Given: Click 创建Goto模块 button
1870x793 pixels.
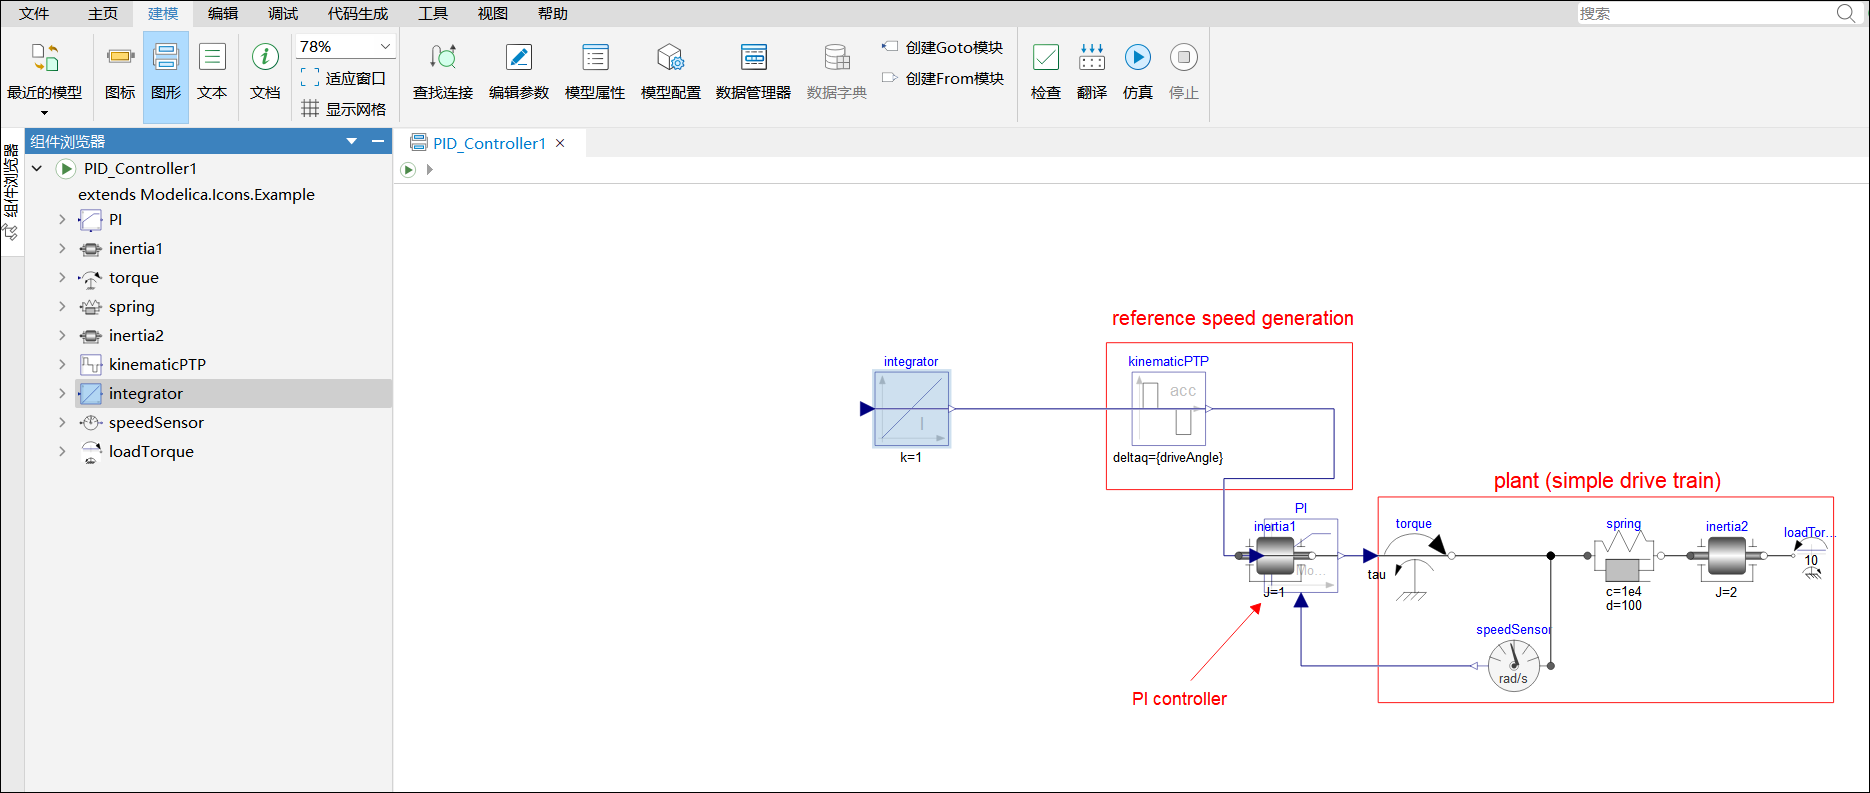Looking at the screenshot, I should click(942, 47).
